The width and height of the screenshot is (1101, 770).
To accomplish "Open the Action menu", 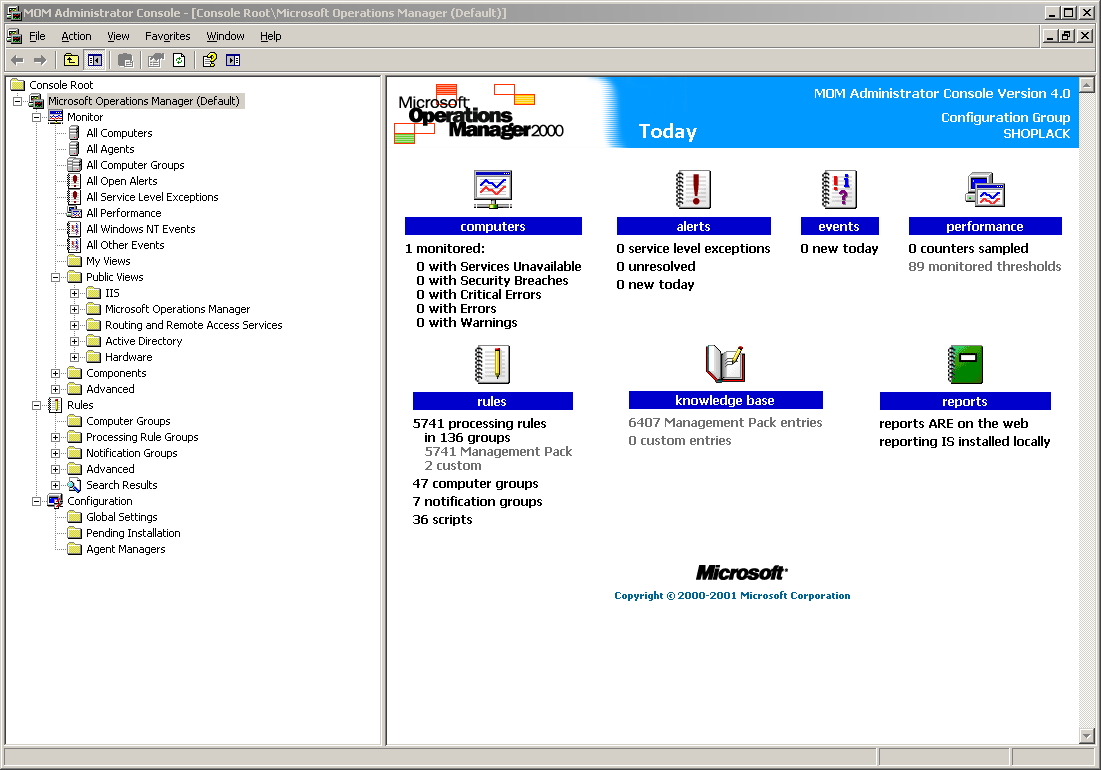I will (x=76, y=36).
